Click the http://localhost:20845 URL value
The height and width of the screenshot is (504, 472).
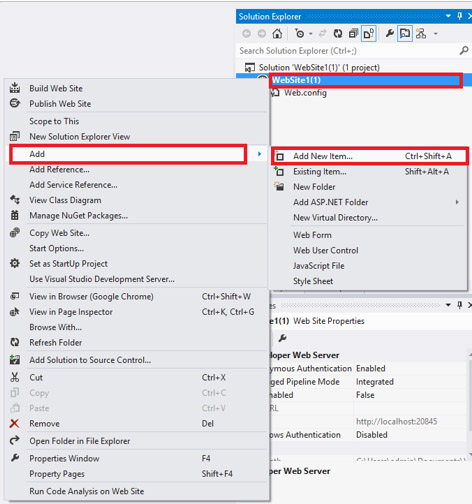pyautogui.click(x=396, y=422)
